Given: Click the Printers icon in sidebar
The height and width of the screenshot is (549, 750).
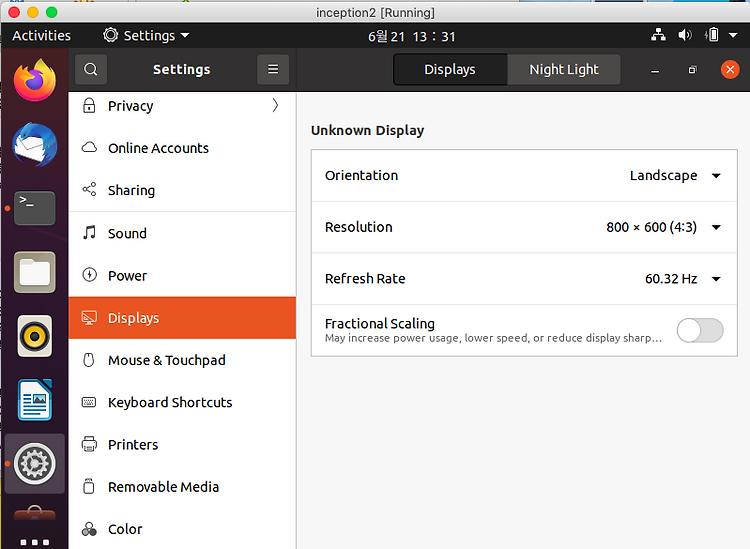Looking at the screenshot, I should (x=89, y=444).
